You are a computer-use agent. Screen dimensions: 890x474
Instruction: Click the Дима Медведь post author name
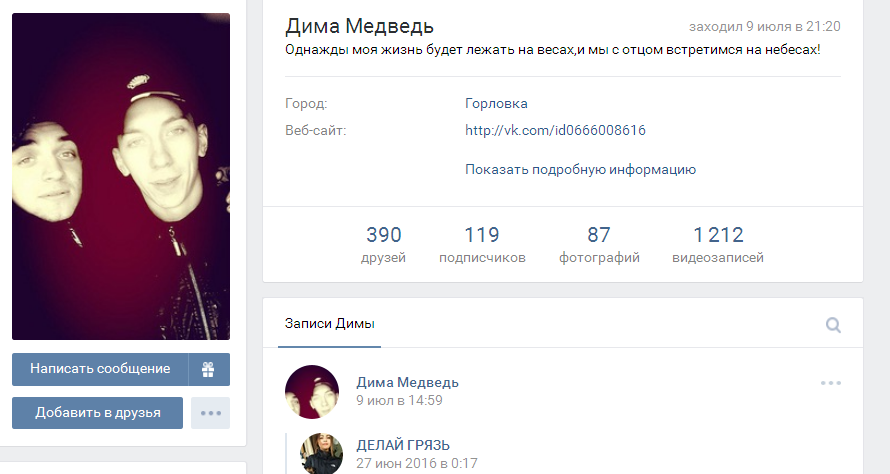[x=408, y=383]
